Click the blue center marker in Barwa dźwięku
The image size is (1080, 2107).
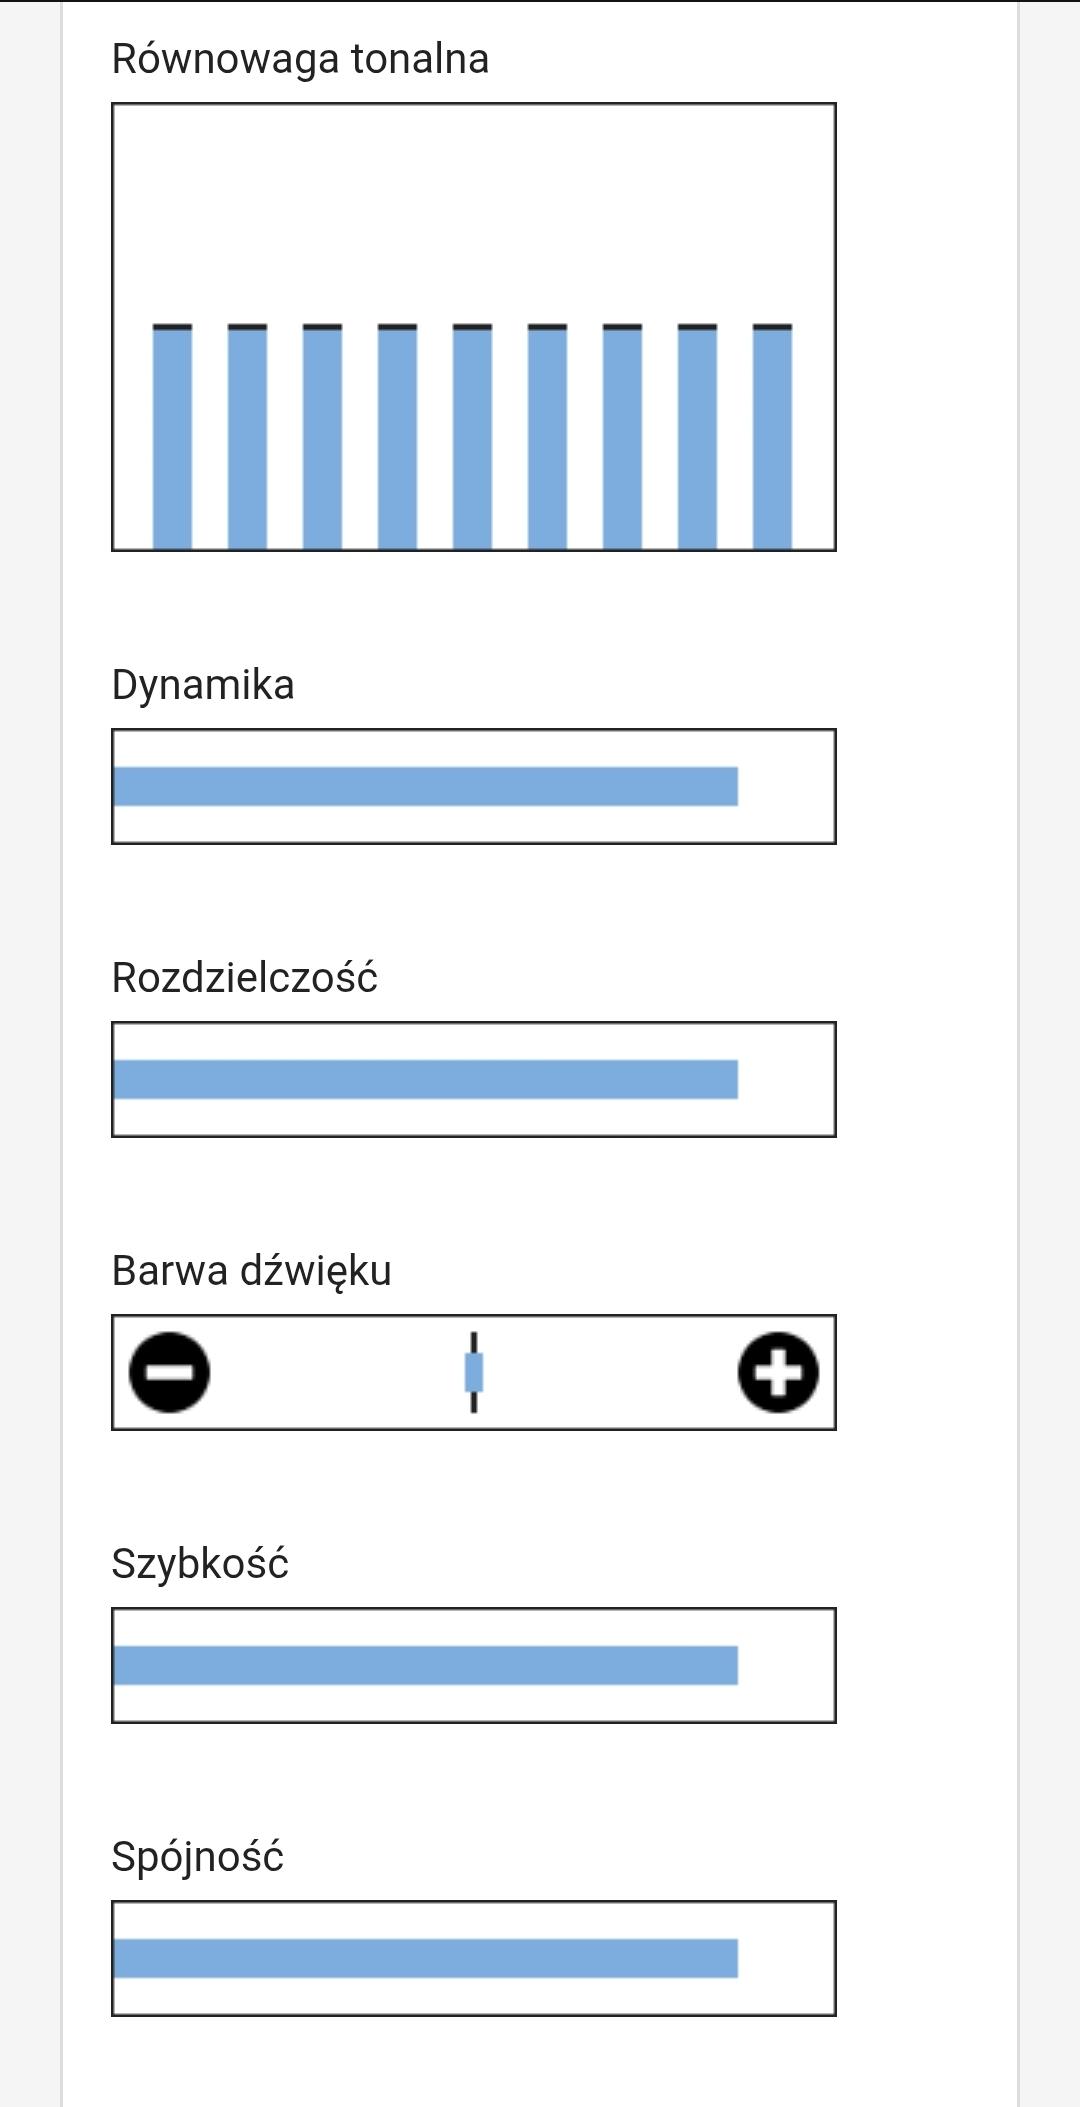(474, 1372)
